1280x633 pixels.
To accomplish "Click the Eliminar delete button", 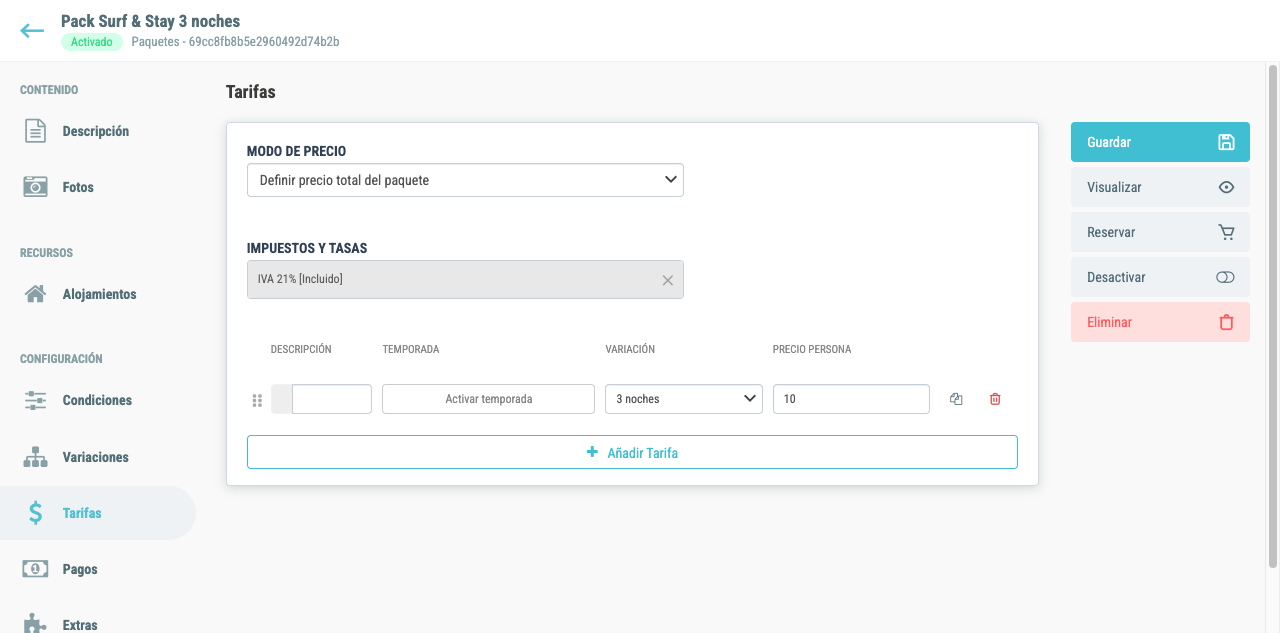I will coord(1160,322).
